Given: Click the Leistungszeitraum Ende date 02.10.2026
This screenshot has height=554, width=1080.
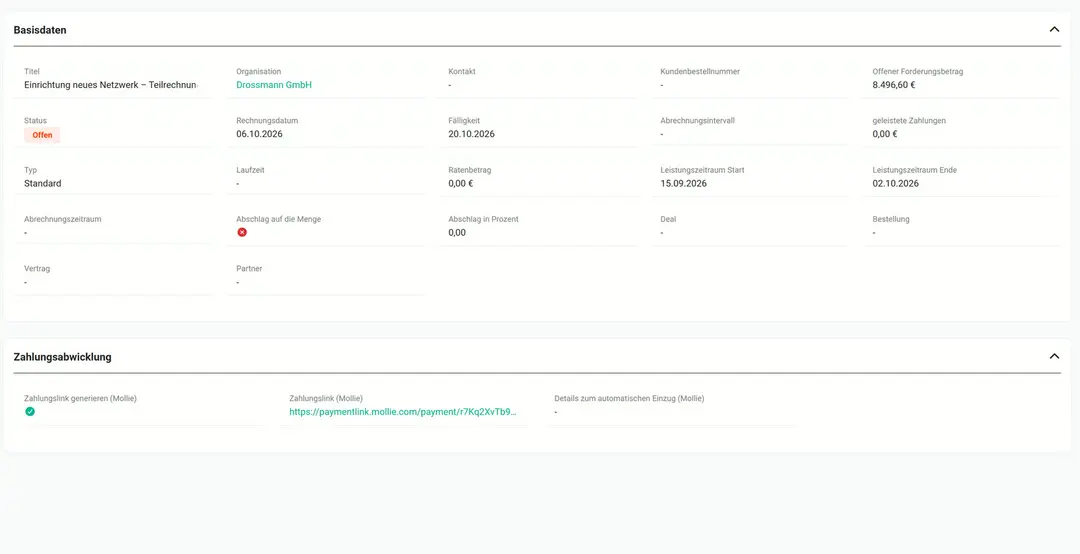Looking at the screenshot, I should click(x=895, y=183).
